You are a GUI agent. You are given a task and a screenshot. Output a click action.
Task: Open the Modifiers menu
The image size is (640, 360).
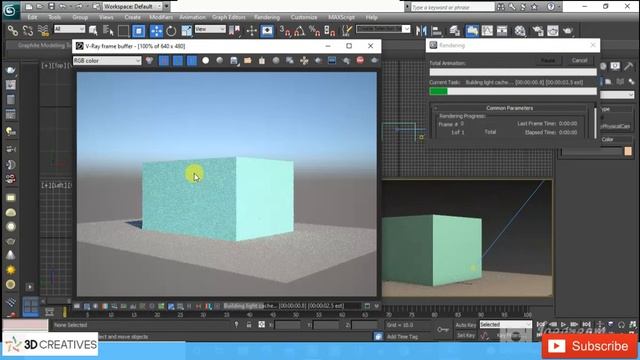click(x=161, y=17)
